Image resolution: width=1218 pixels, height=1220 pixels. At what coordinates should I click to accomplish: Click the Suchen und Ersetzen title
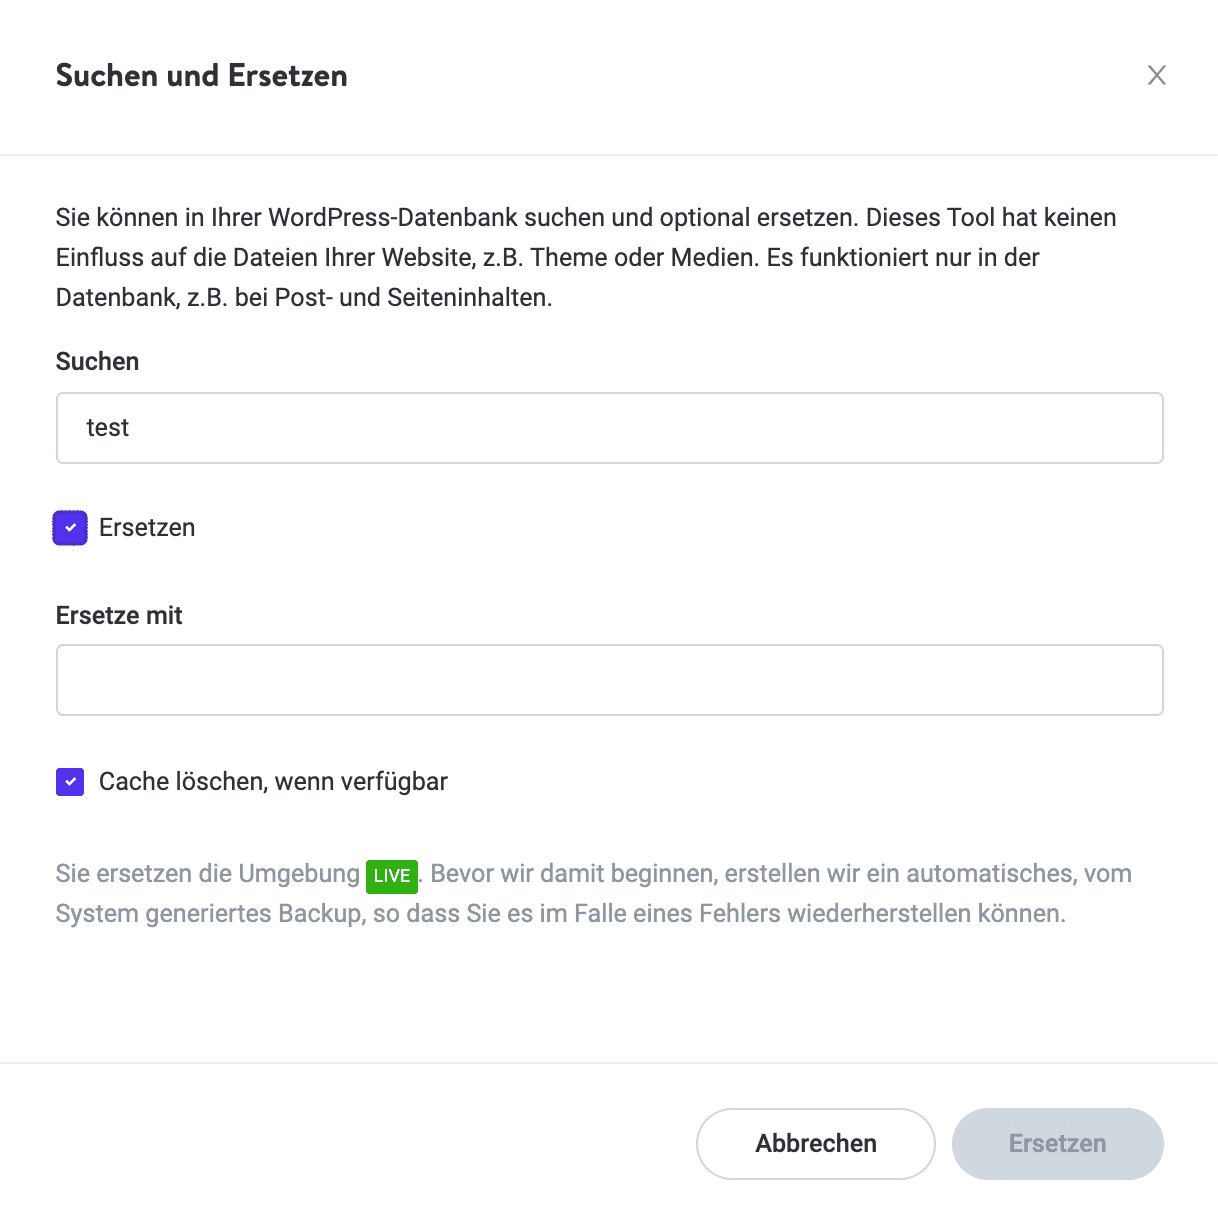click(201, 75)
